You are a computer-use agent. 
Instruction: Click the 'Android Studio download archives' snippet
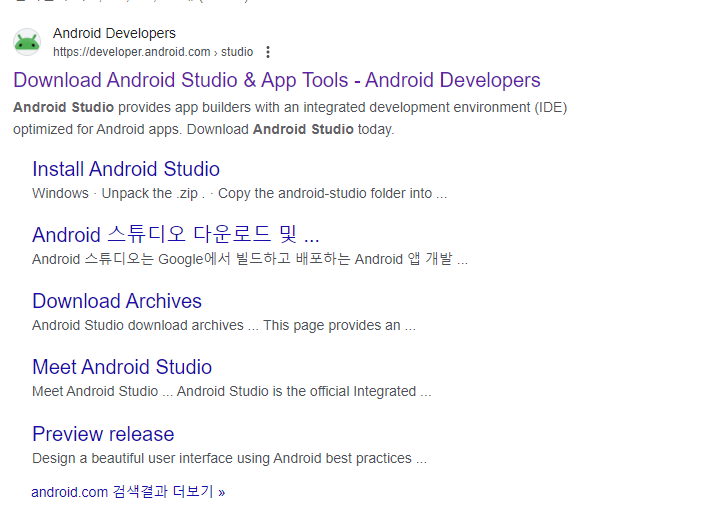tap(224, 325)
